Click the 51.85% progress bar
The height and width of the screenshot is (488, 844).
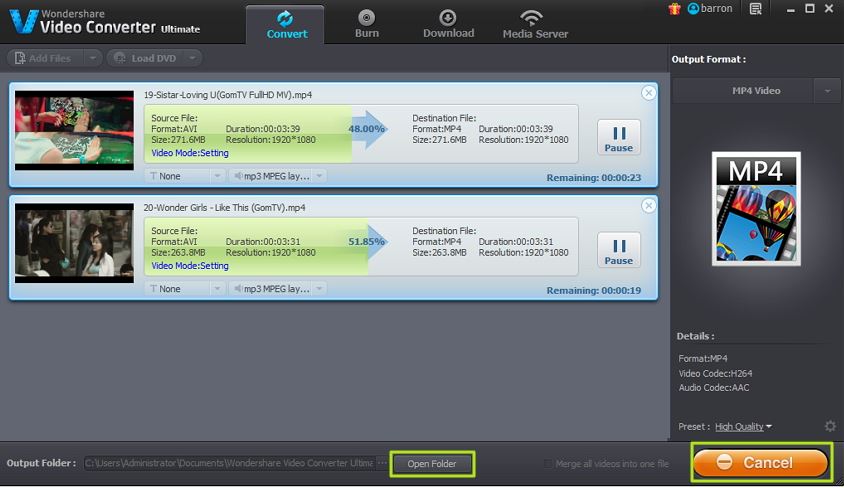(x=361, y=246)
